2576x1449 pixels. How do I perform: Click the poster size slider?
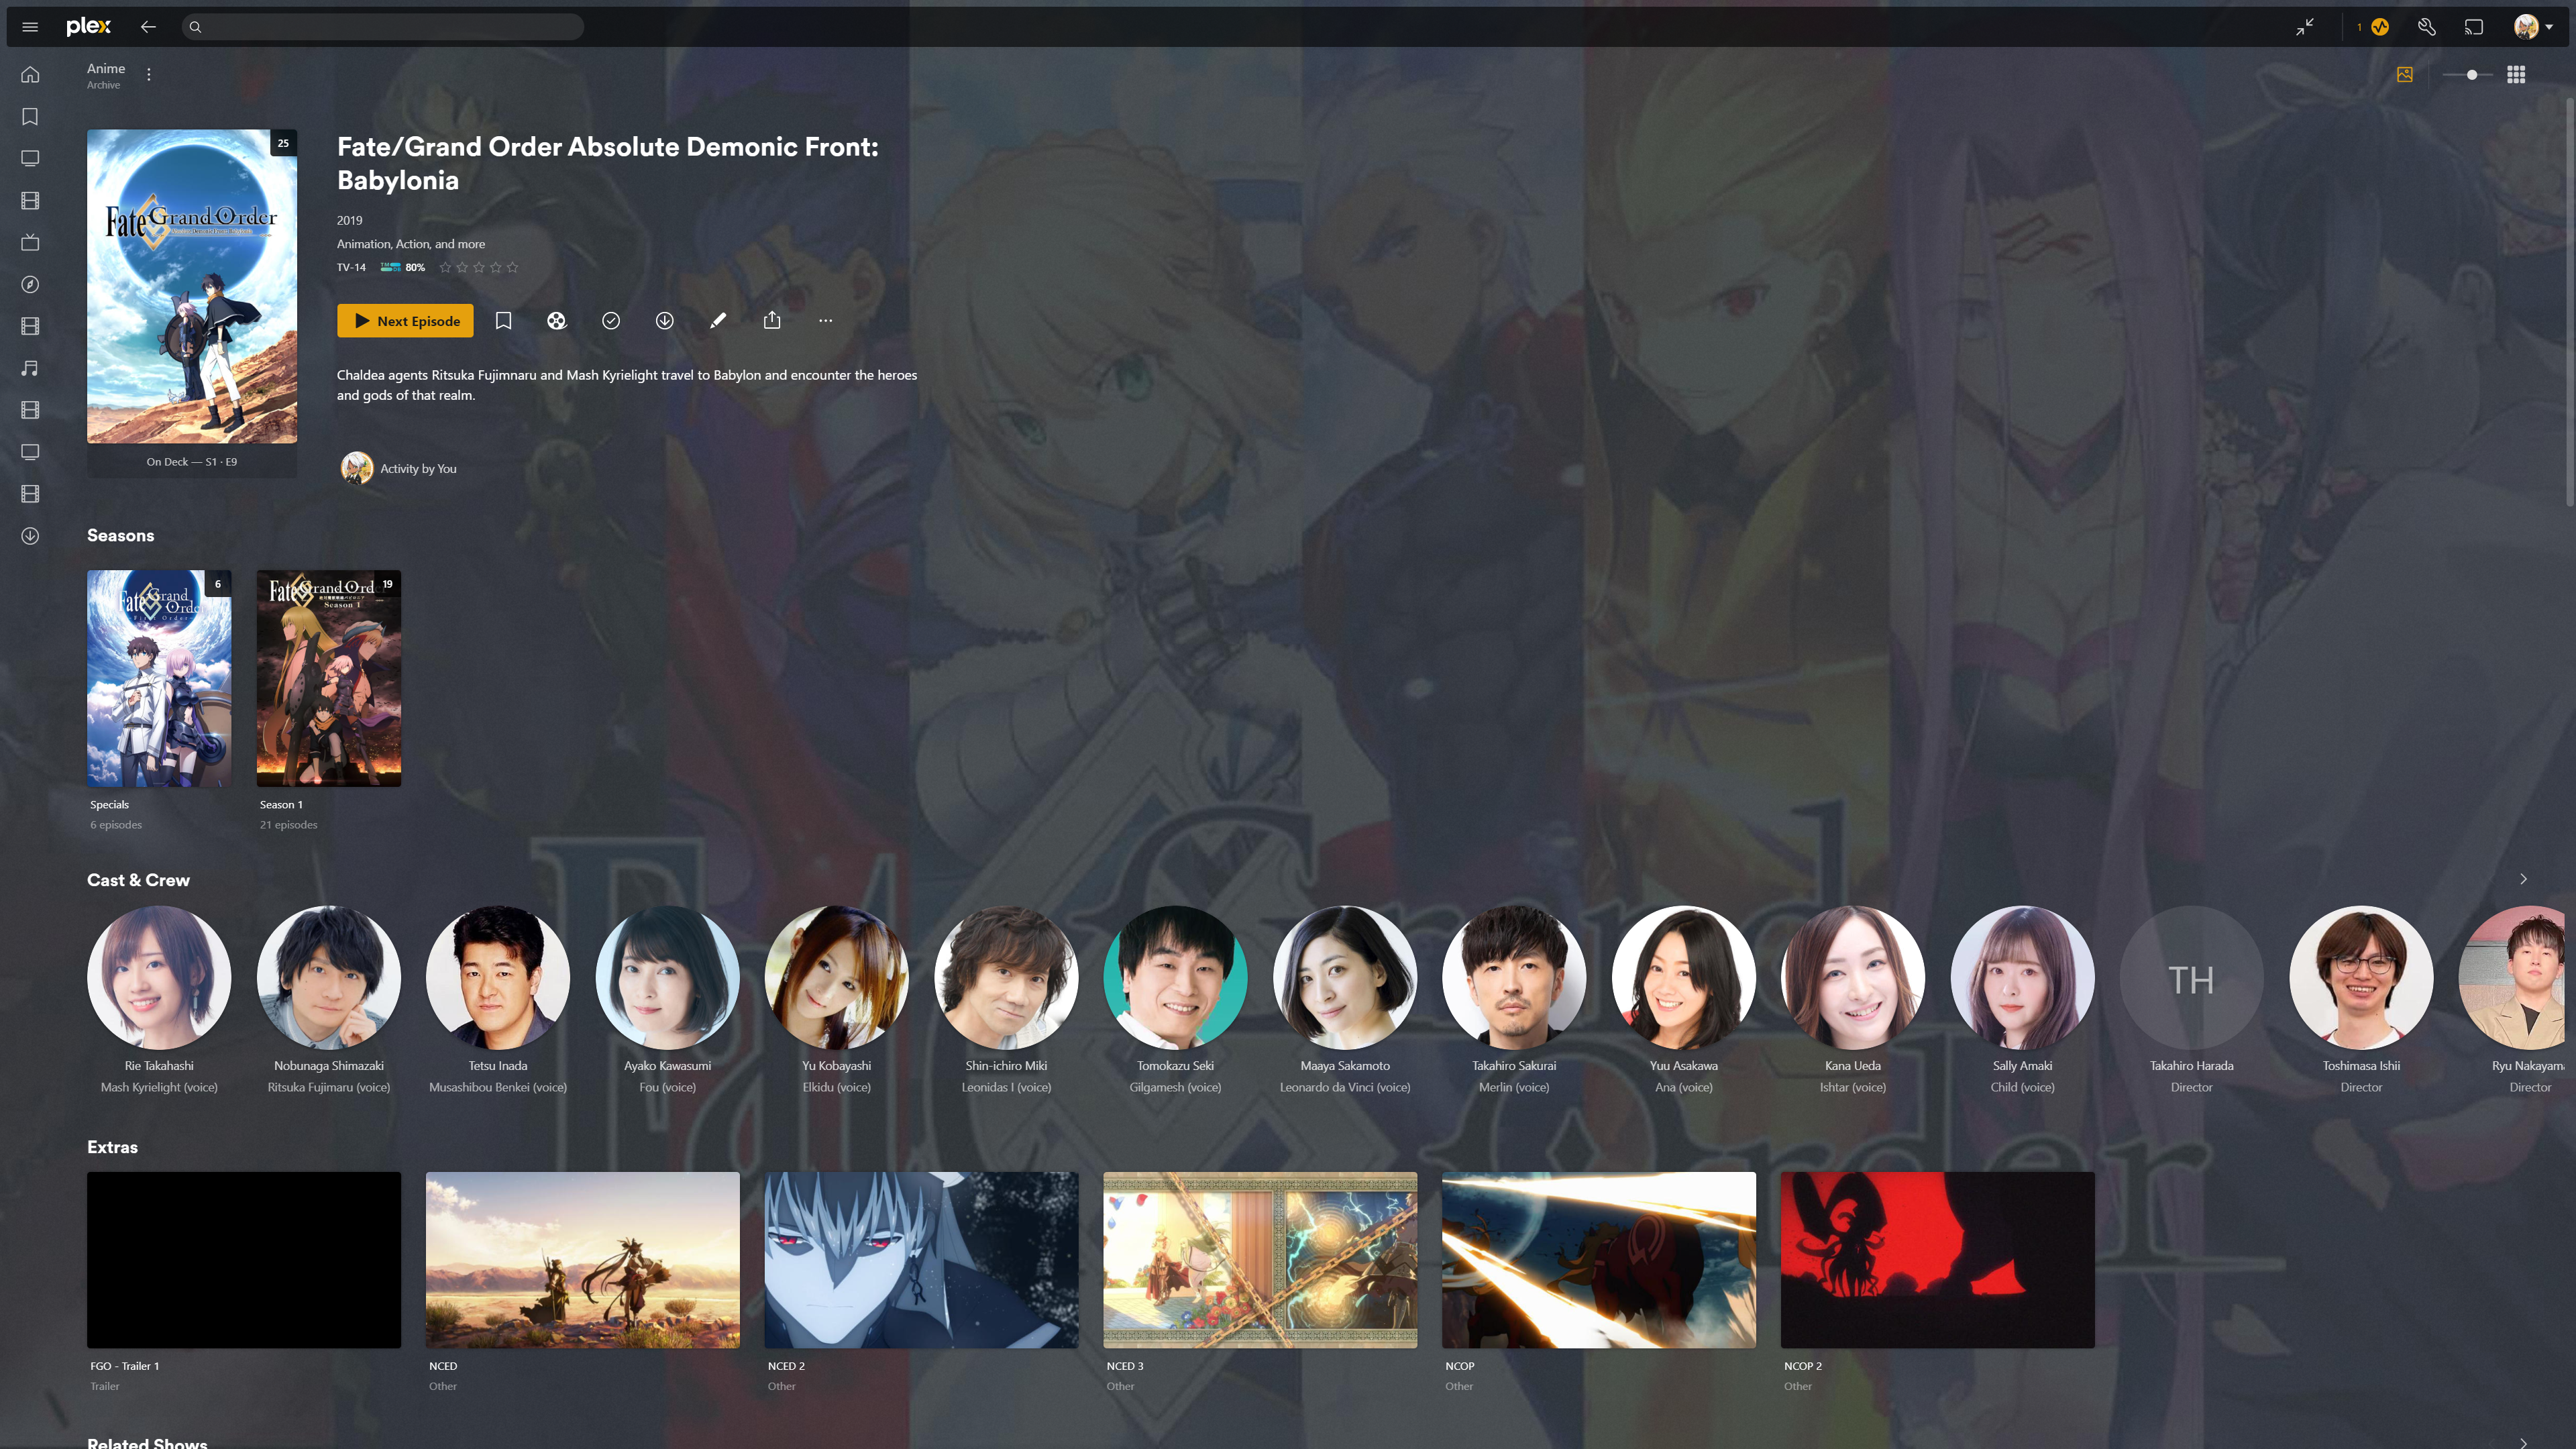point(2467,75)
